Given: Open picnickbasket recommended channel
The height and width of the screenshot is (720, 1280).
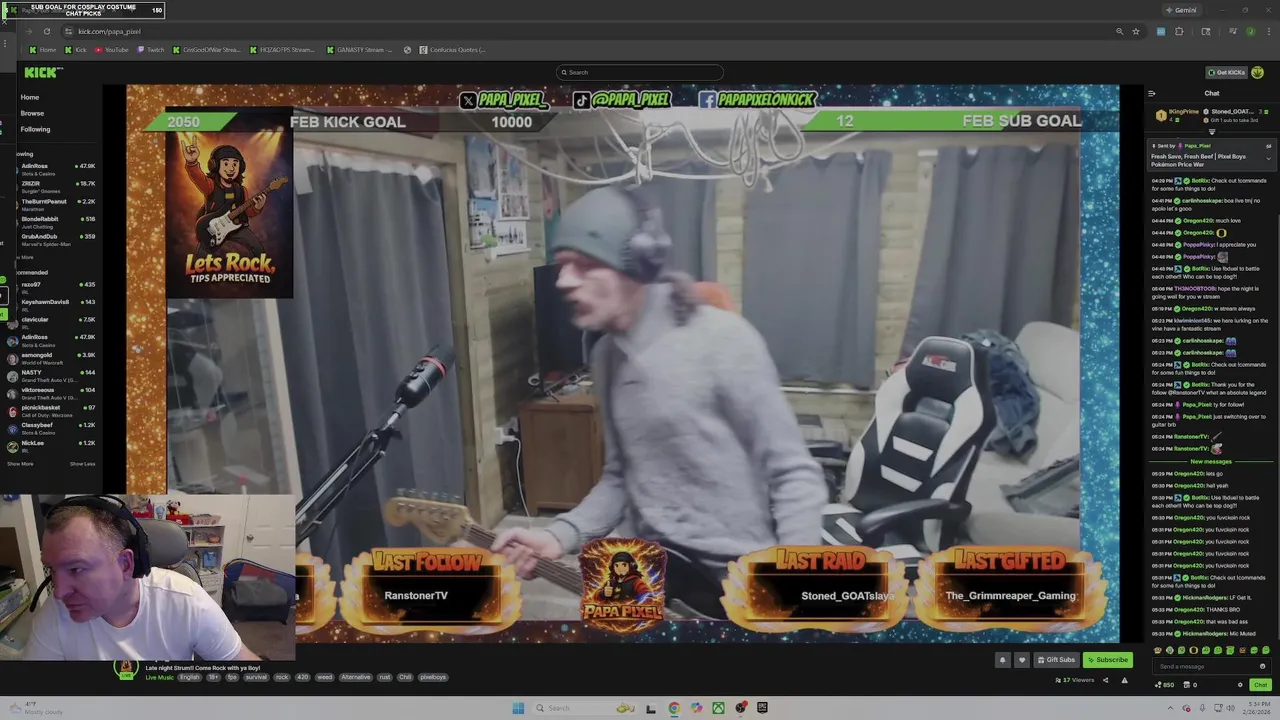Looking at the screenshot, I should [50, 410].
